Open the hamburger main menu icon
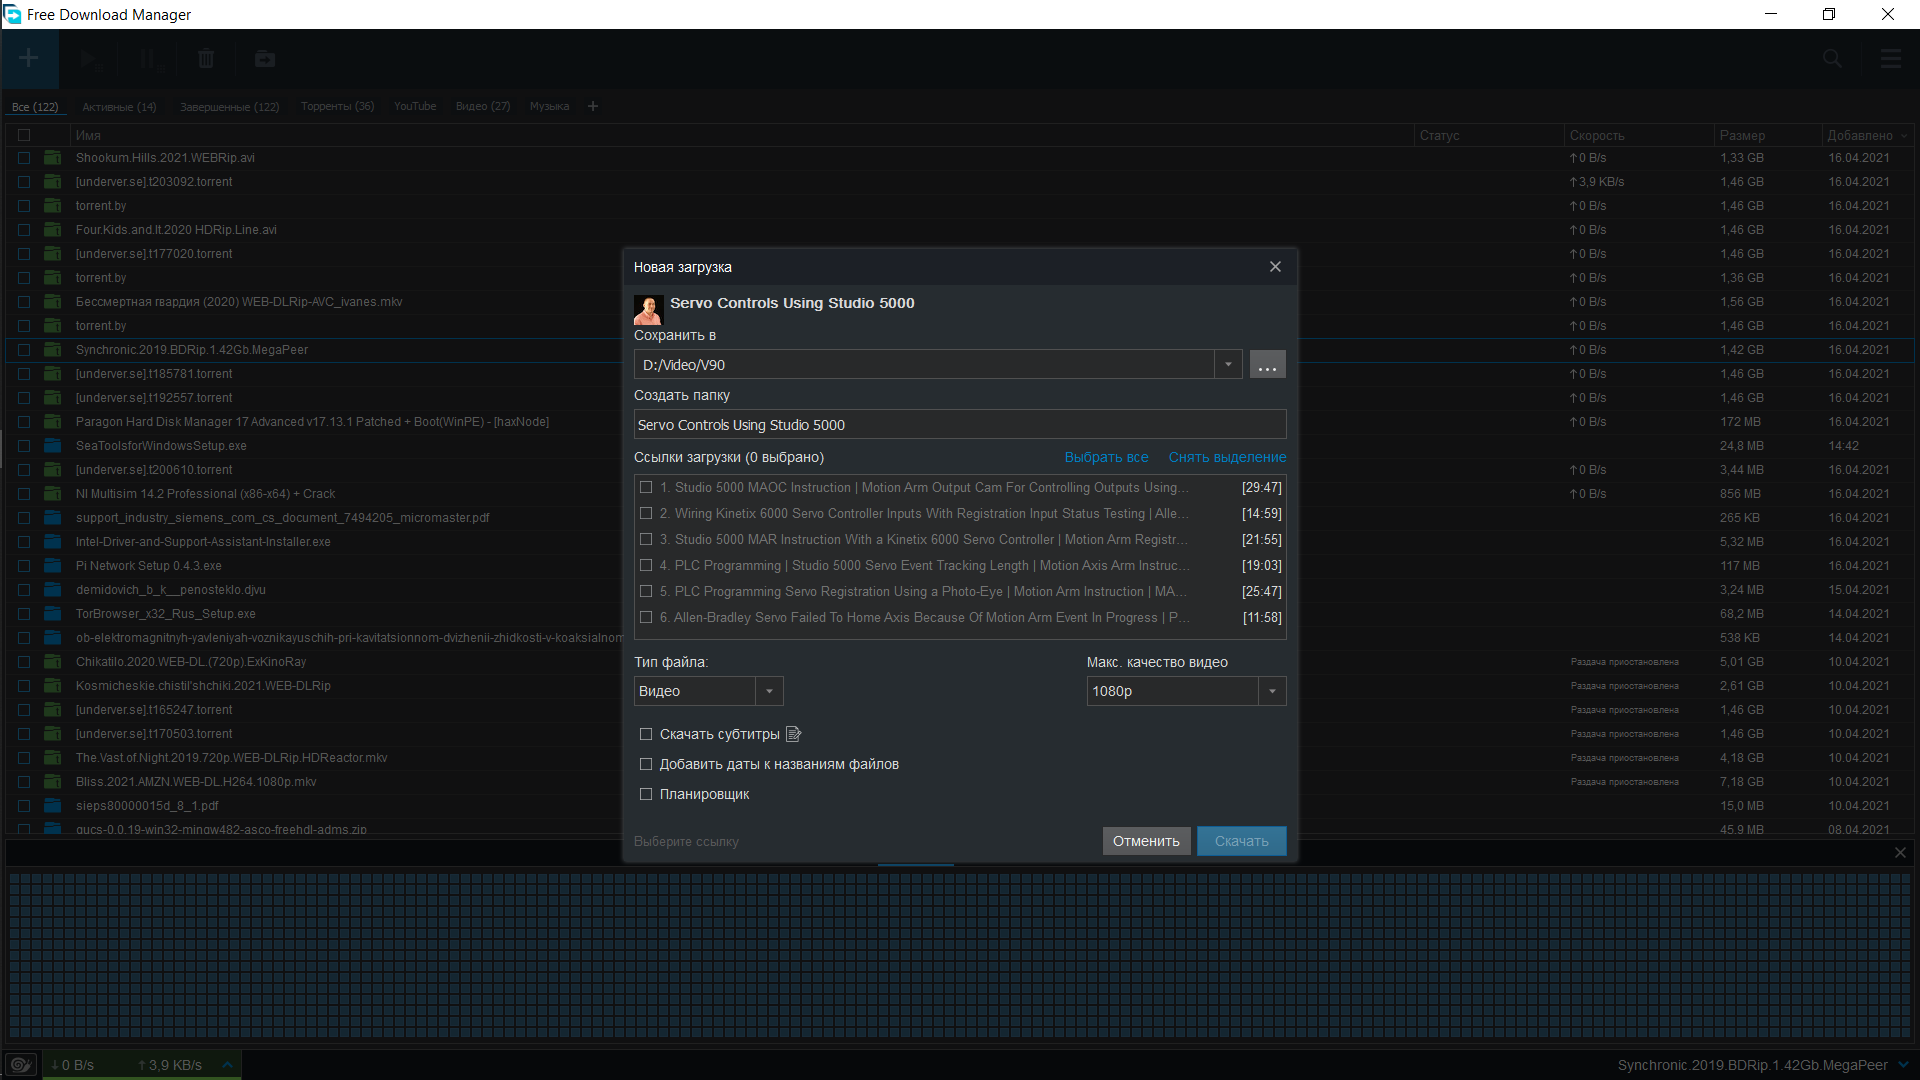Image resolution: width=1920 pixels, height=1080 pixels. (x=1891, y=59)
